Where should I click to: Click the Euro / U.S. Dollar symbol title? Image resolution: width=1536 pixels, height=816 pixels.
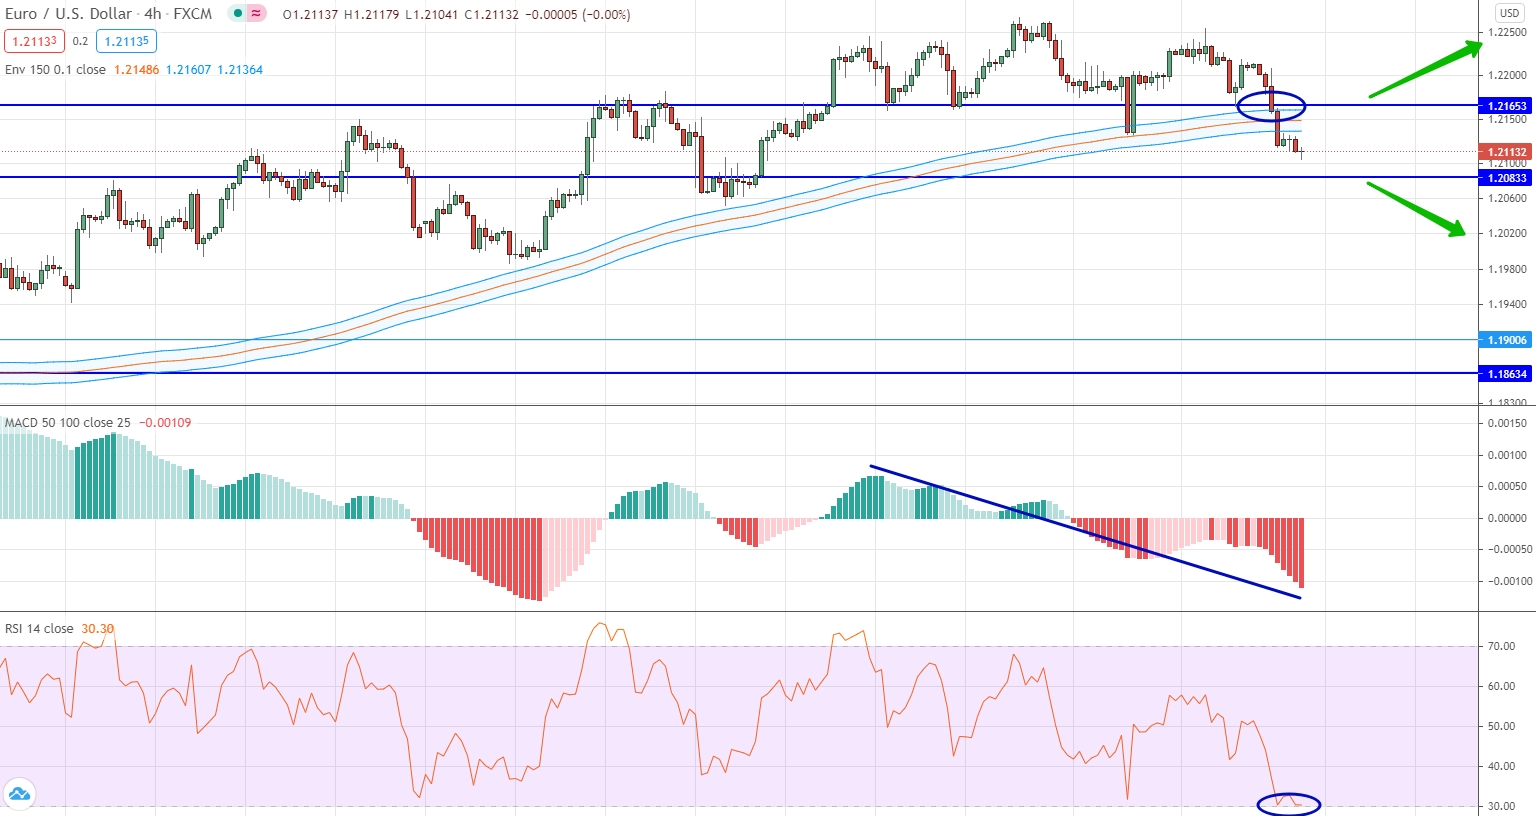[69, 14]
